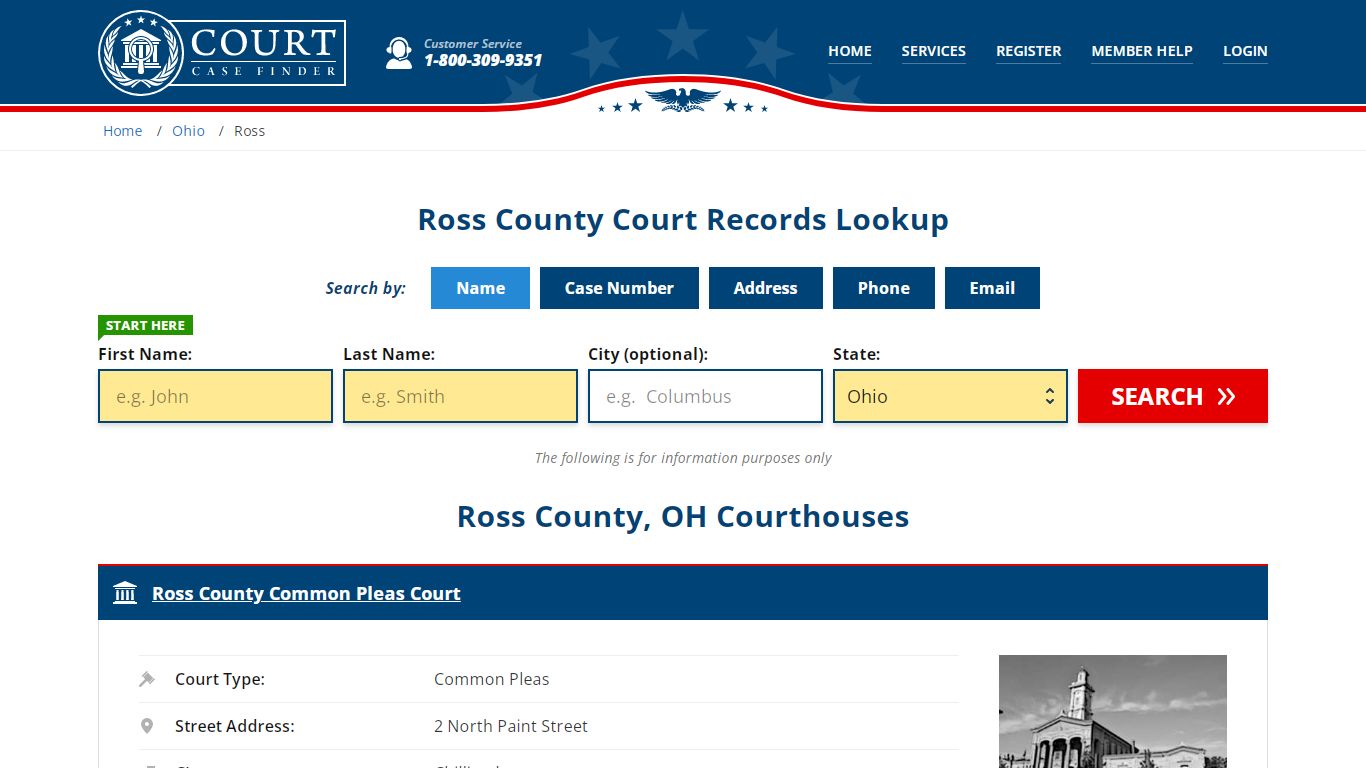Select the Name search tab
The width and height of the screenshot is (1366, 768).
tap(480, 288)
